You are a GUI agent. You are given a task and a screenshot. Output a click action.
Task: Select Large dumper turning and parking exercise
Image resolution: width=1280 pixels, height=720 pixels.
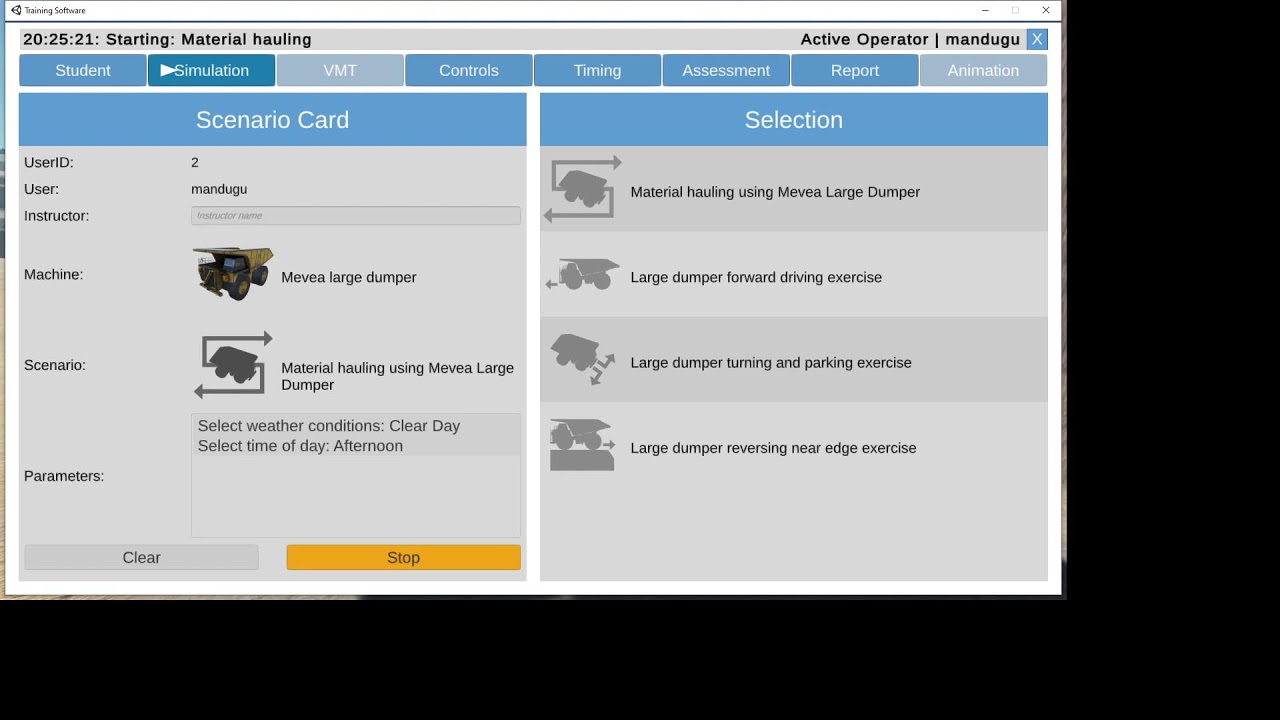(x=794, y=360)
